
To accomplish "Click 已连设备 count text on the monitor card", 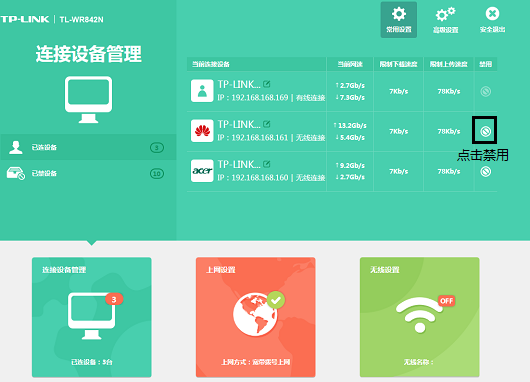I will tap(92, 362).
